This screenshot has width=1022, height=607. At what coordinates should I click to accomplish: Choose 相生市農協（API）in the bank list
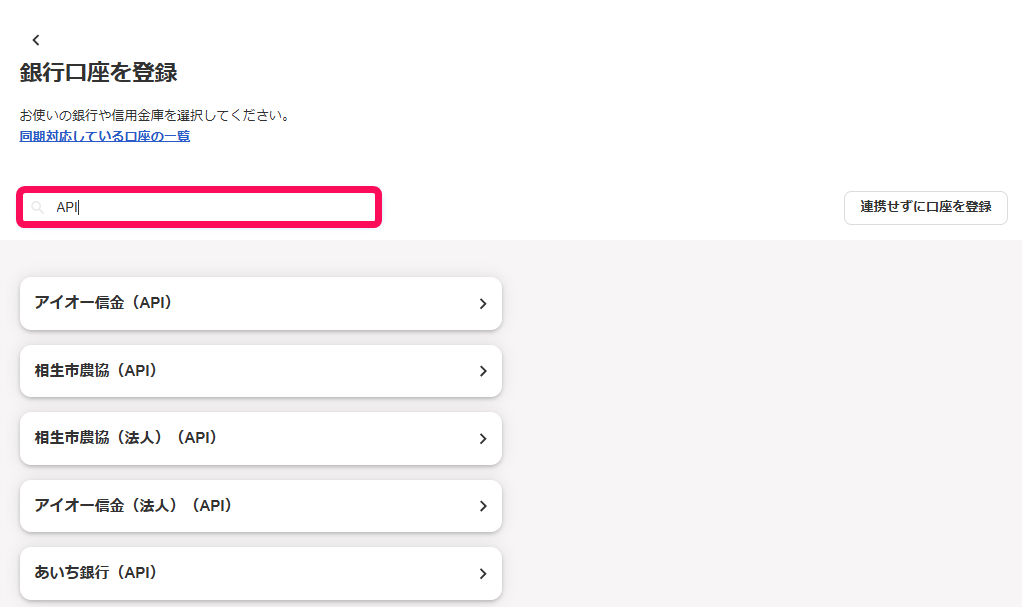pos(261,371)
